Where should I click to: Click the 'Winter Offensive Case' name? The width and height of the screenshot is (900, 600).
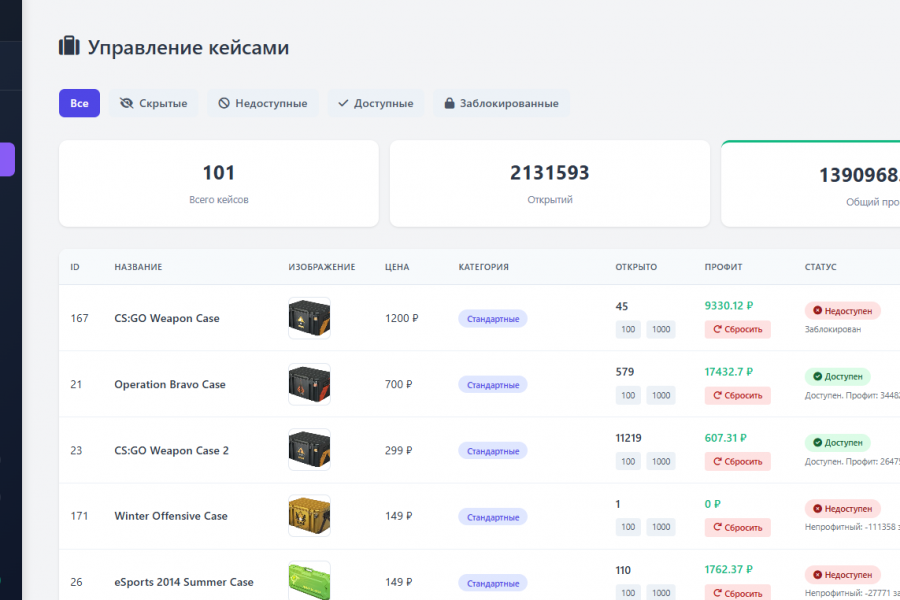point(171,516)
